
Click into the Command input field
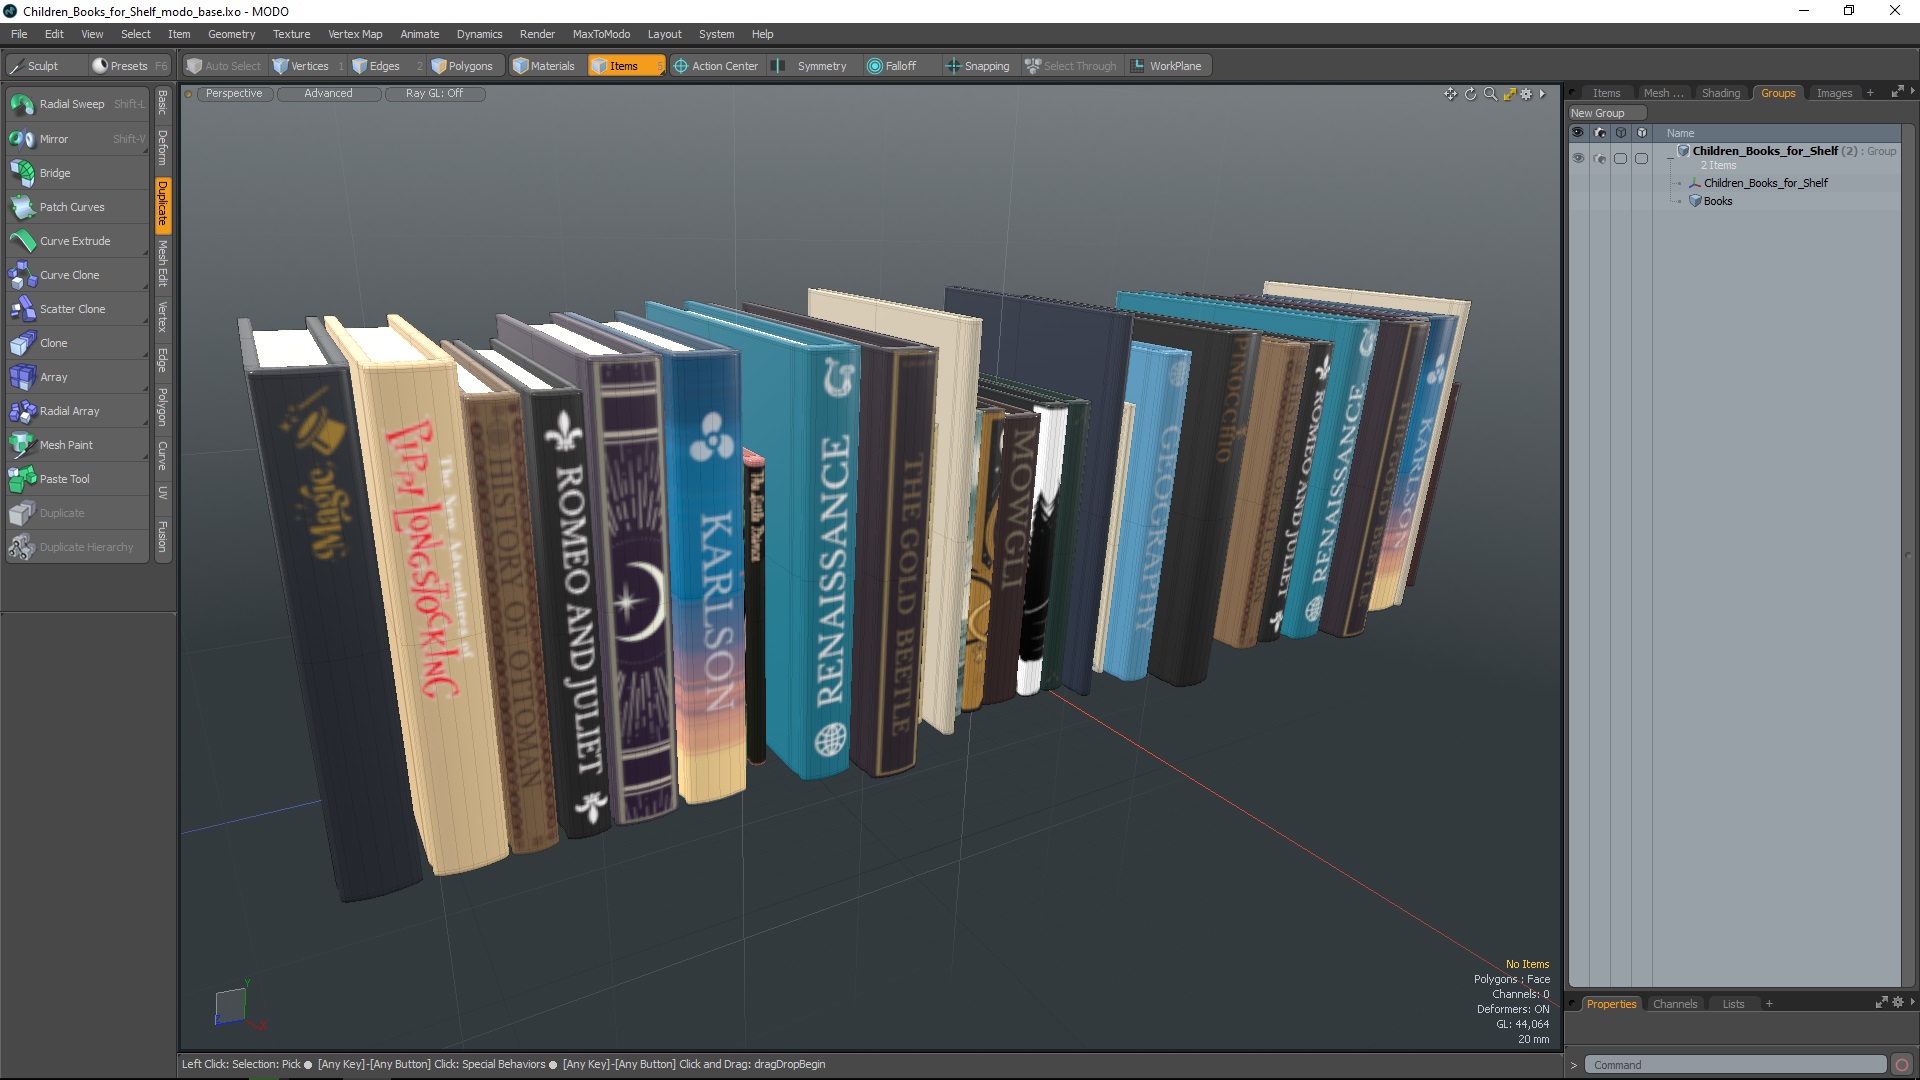click(x=1736, y=1065)
